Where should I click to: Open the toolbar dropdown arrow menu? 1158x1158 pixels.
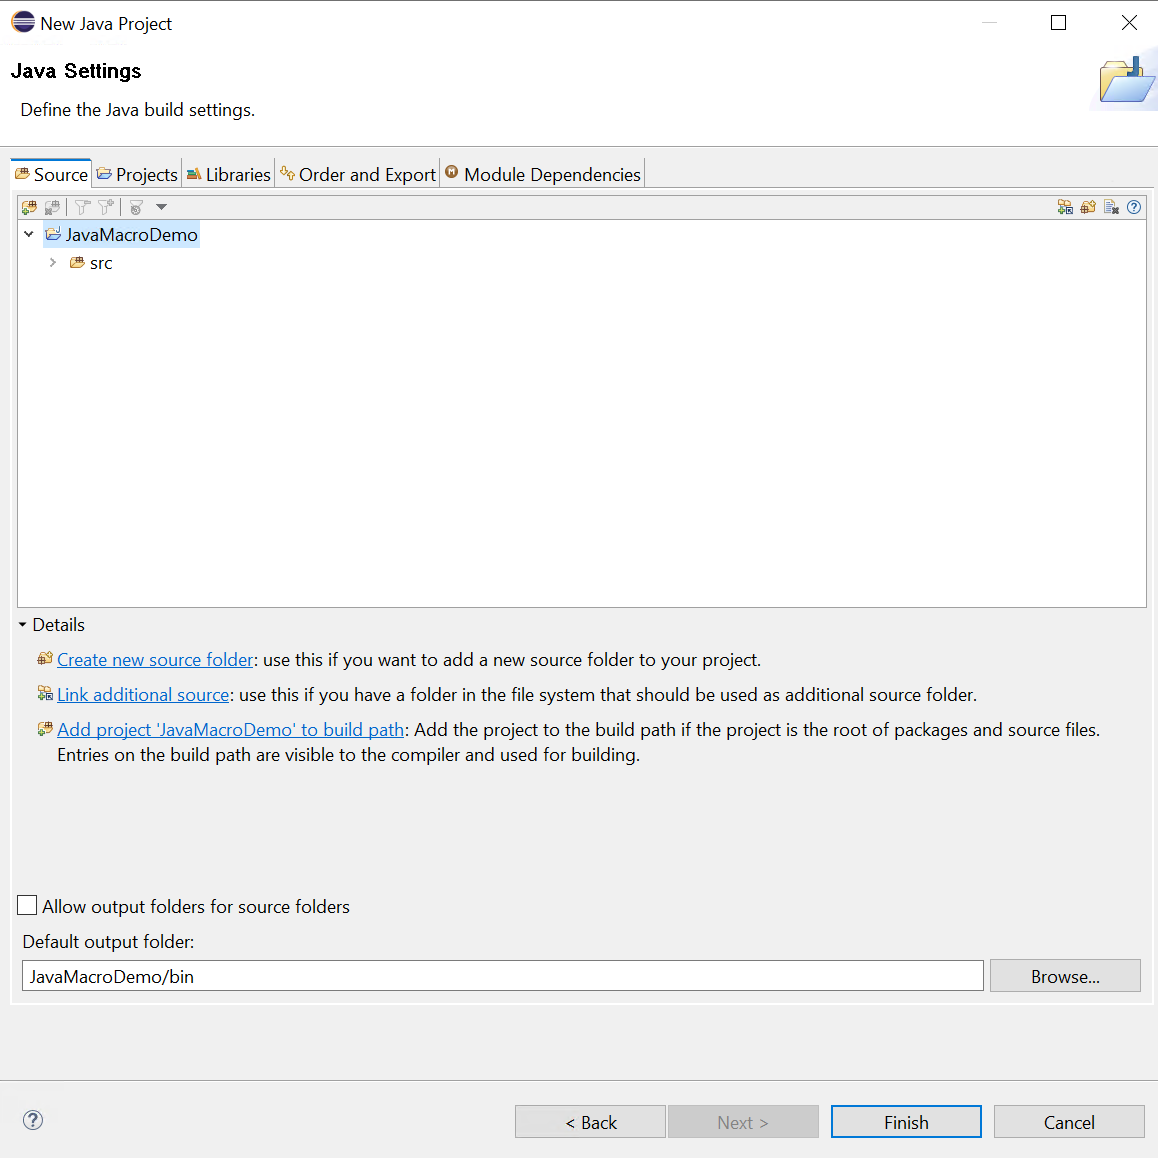(x=162, y=208)
